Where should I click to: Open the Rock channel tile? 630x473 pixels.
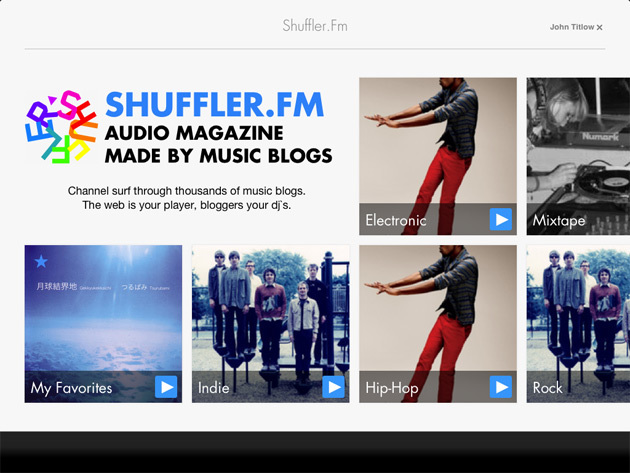click(x=578, y=324)
